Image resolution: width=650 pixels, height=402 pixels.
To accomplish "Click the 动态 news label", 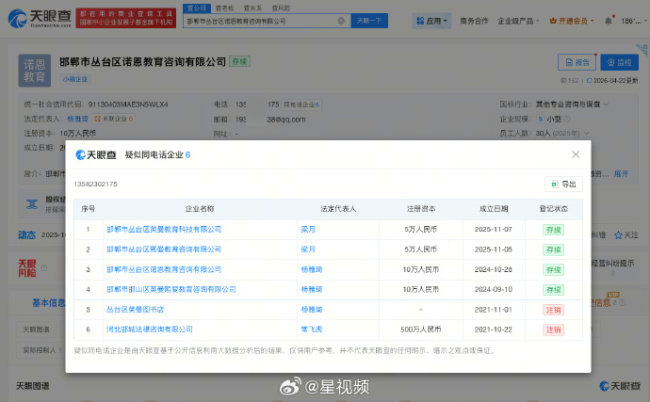I will point(27,235).
